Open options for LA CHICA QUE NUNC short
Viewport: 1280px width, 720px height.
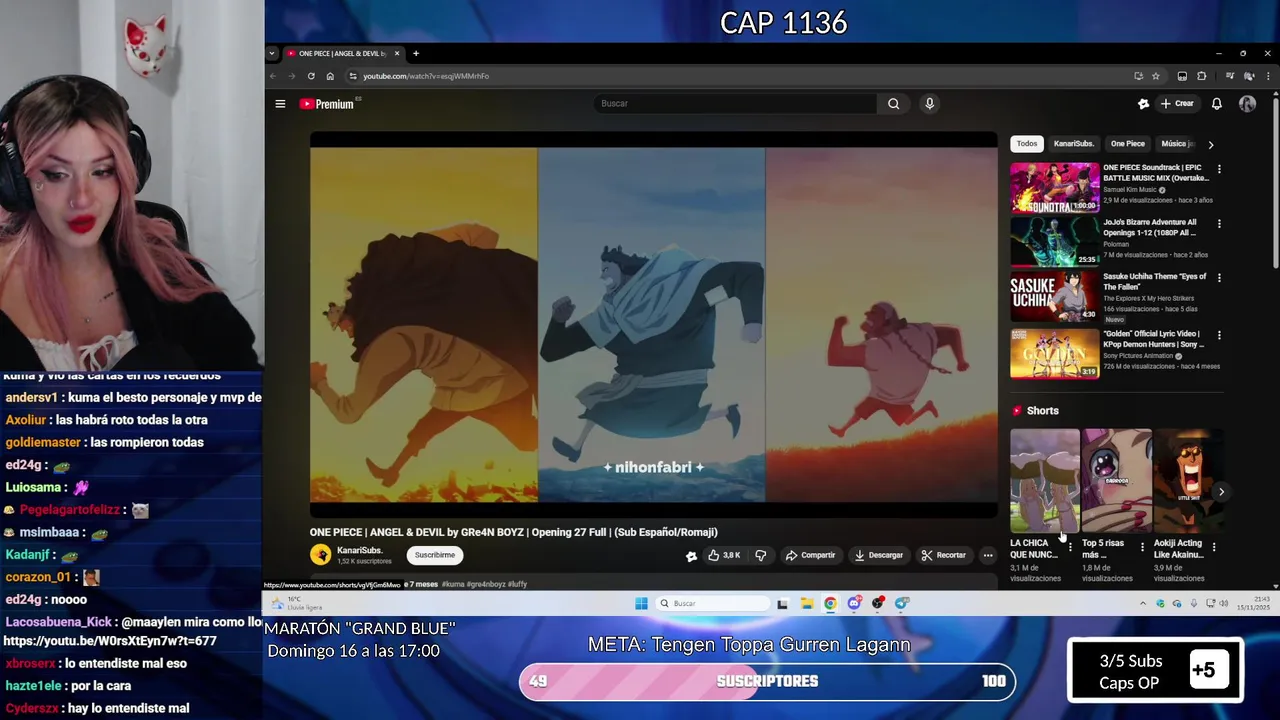tap(1070, 547)
